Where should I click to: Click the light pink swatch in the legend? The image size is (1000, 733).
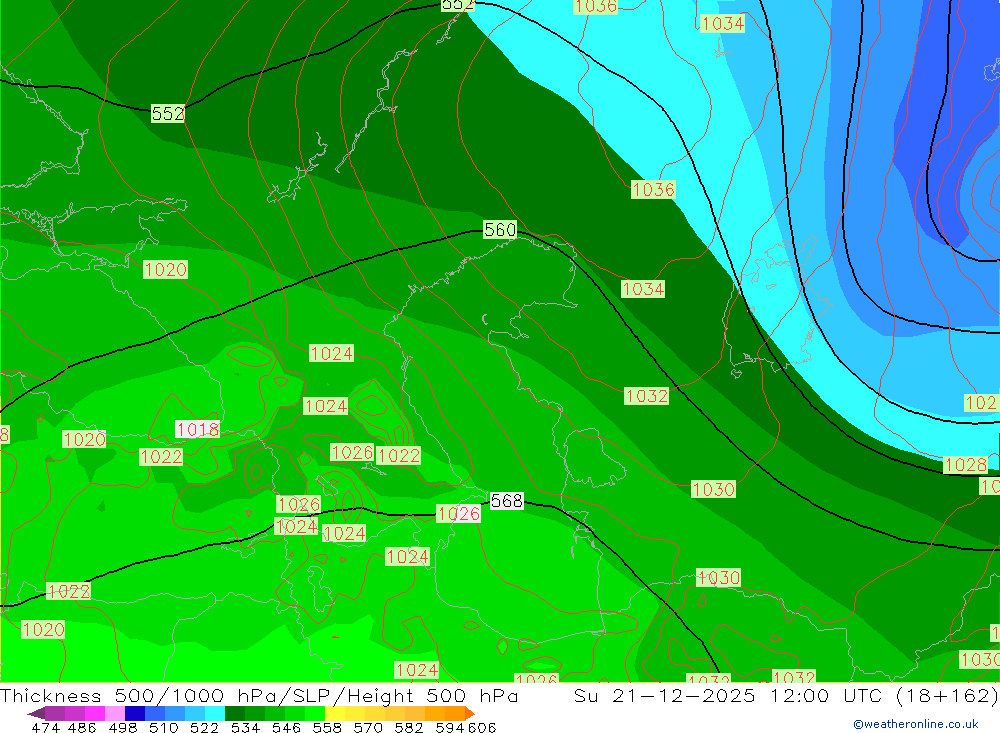tap(115, 713)
